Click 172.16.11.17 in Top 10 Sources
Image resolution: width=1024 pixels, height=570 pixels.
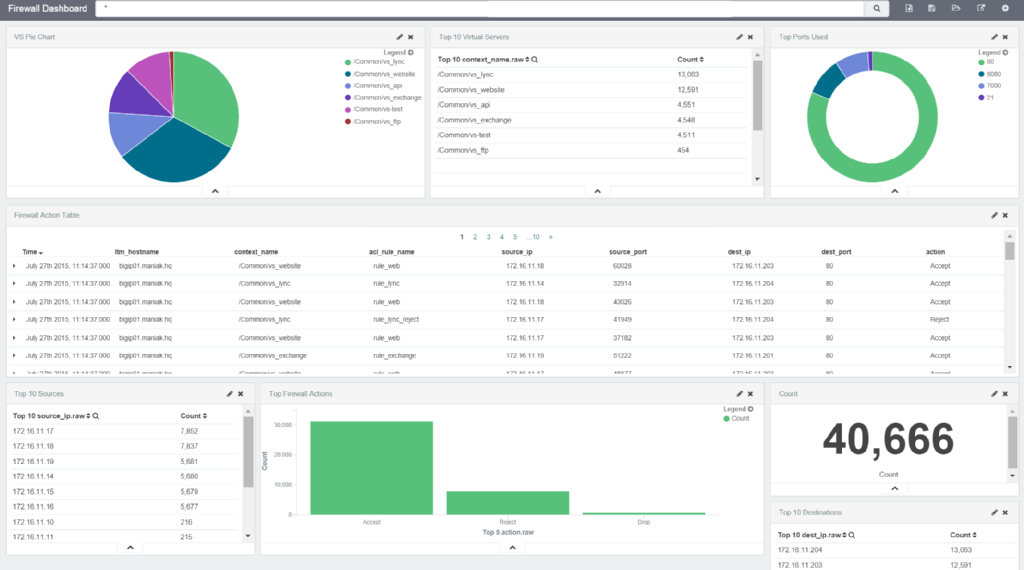coord(33,431)
